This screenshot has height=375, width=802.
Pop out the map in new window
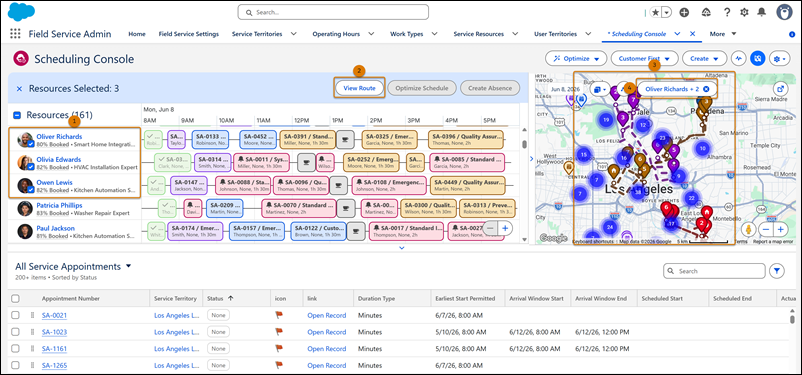780,89
